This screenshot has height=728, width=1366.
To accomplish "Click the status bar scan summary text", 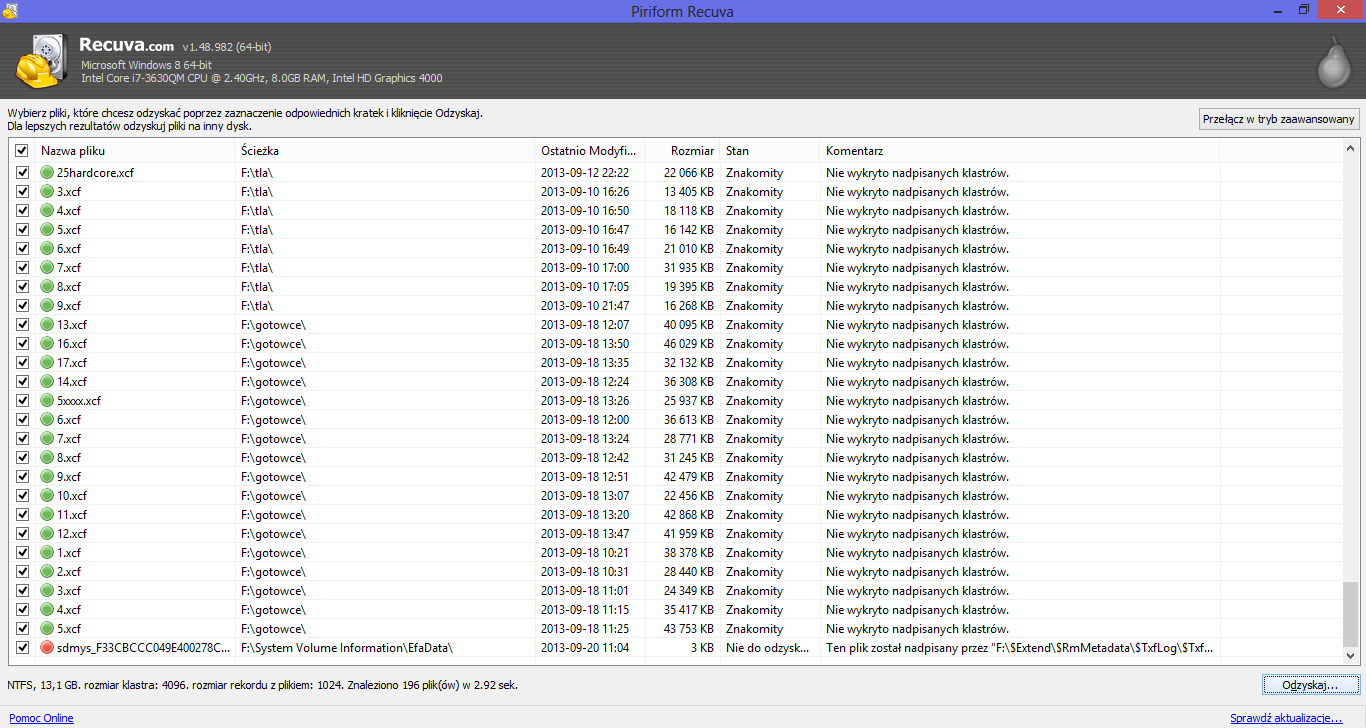I will click(x=263, y=685).
